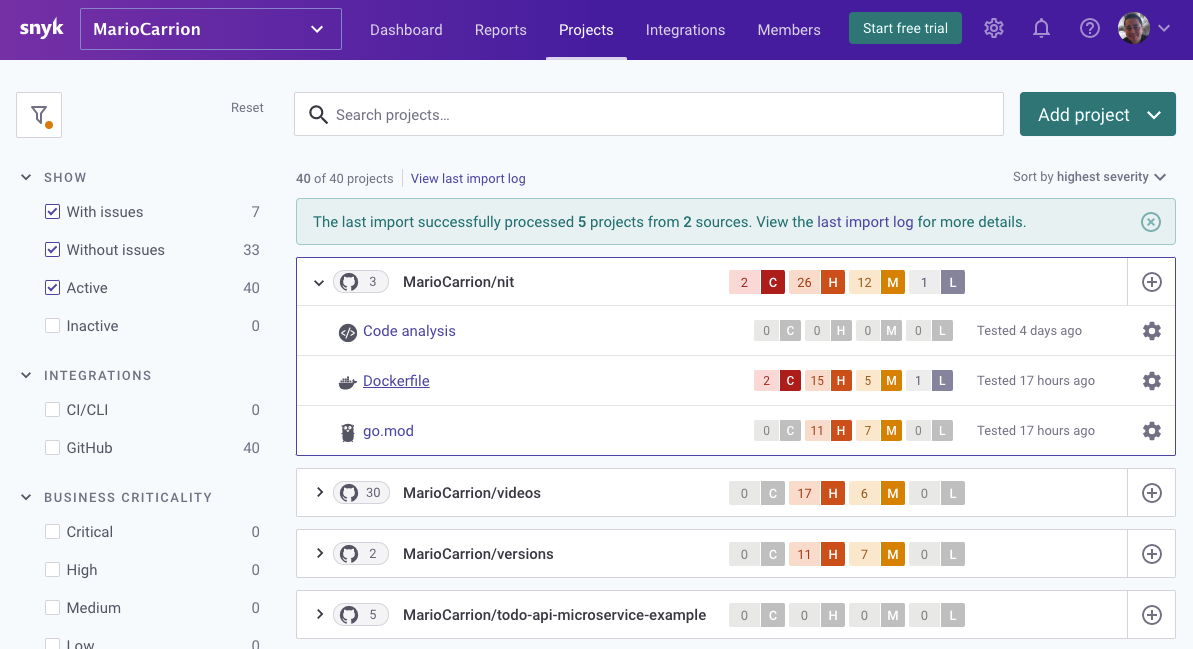
Task: Click the plus icon for MarioCarrion/videos
Action: click(1152, 493)
